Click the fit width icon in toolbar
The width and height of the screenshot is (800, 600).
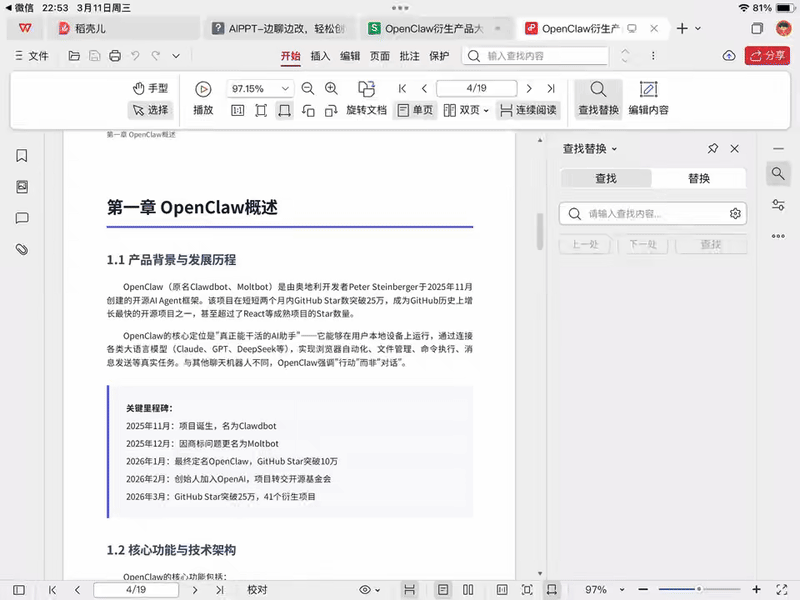pos(284,110)
